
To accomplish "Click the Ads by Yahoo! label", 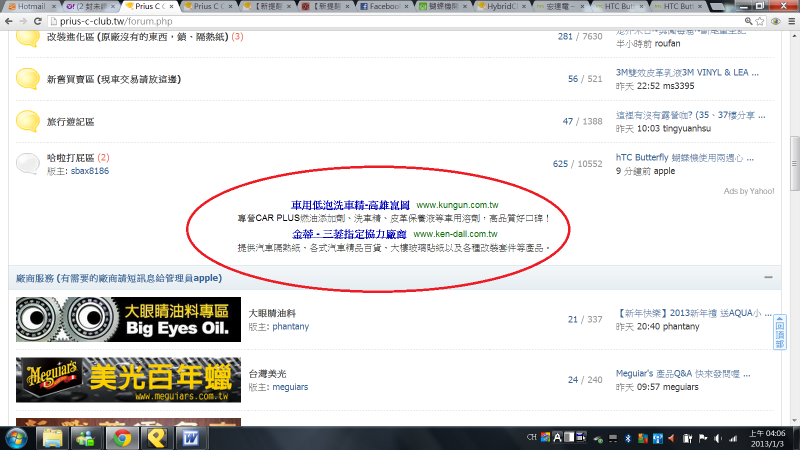I will pyautogui.click(x=748, y=191).
